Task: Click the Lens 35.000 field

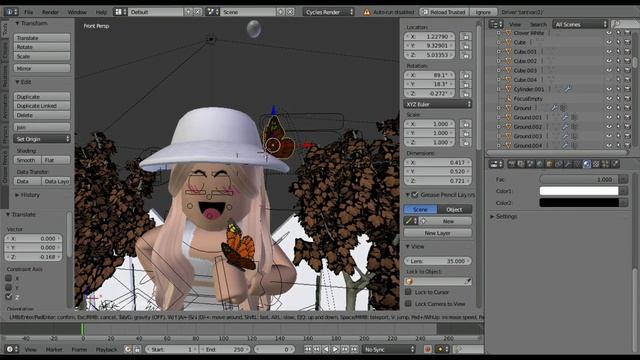Action: [x=438, y=260]
